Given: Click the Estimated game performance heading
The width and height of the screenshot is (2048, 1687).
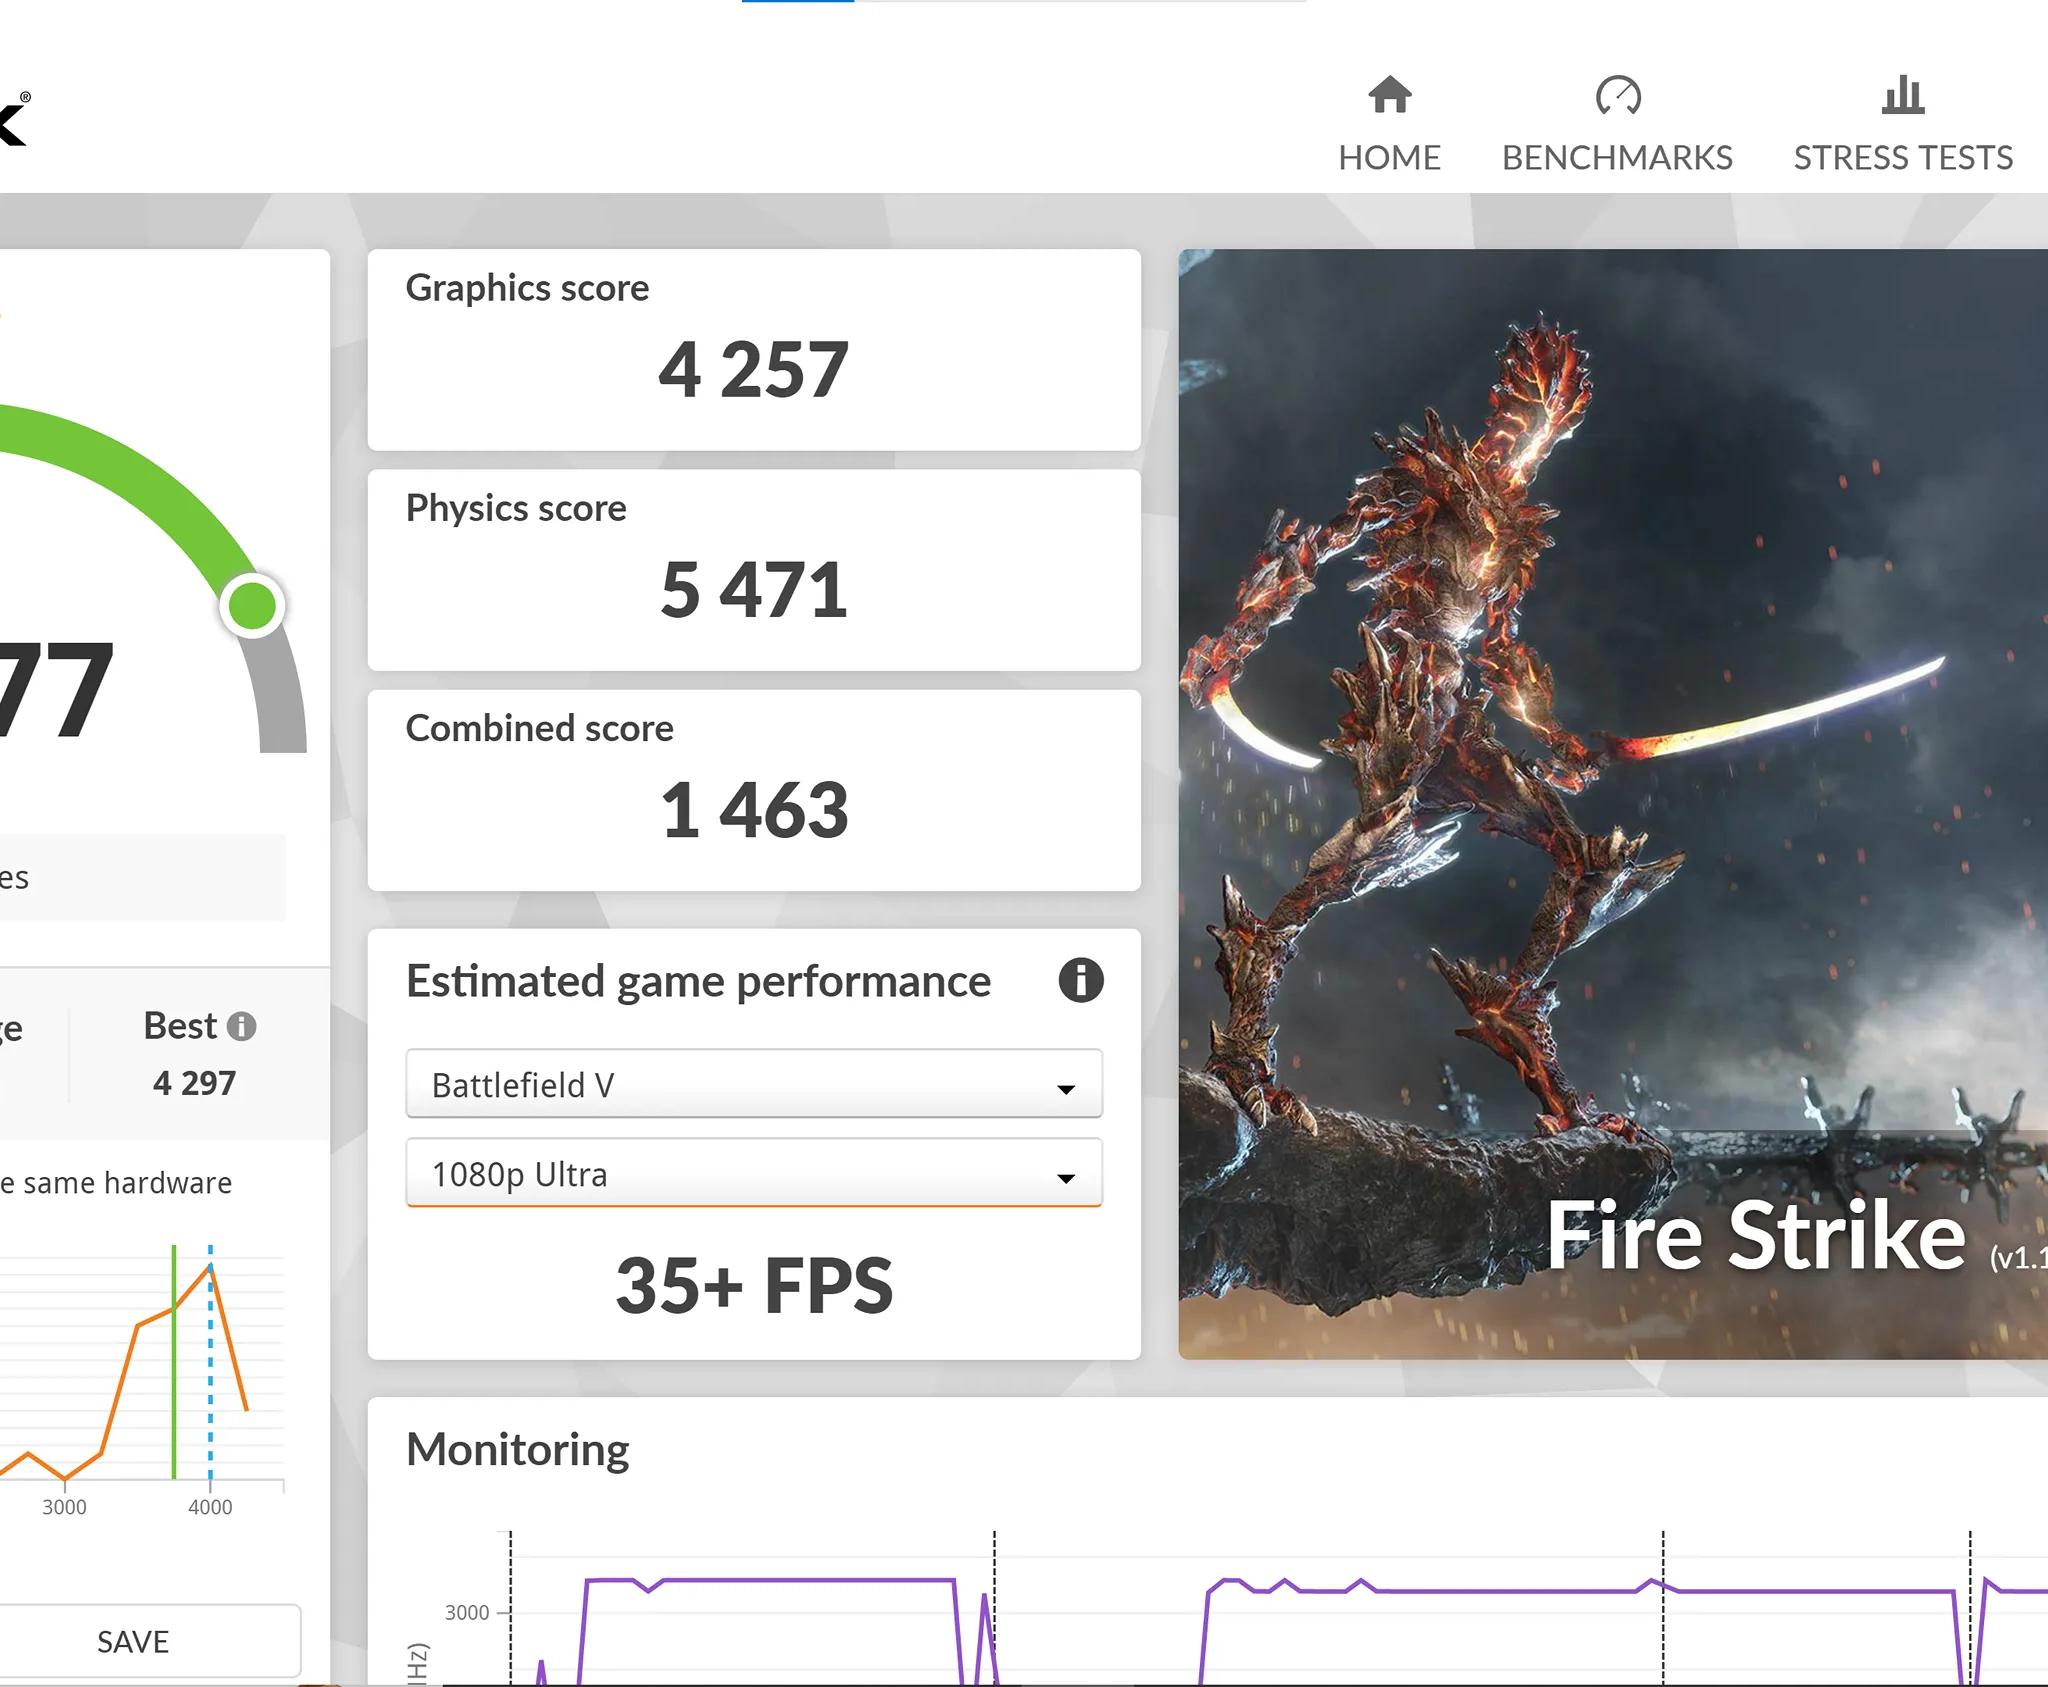Looking at the screenshot, I should 698,982.
